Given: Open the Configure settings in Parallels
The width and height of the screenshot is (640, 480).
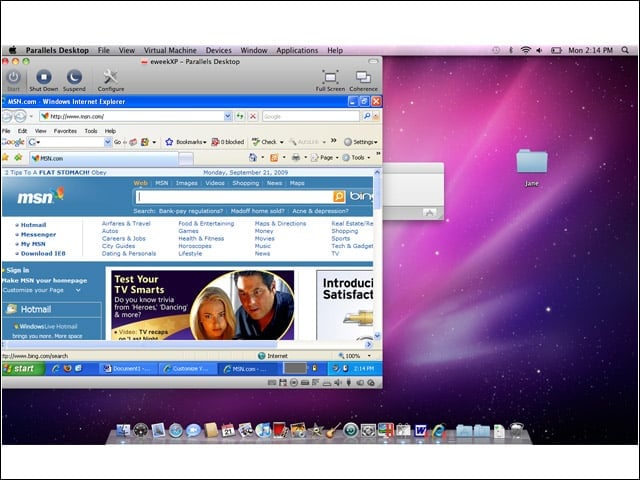Looking at the screenshot, I should (111, 80).
